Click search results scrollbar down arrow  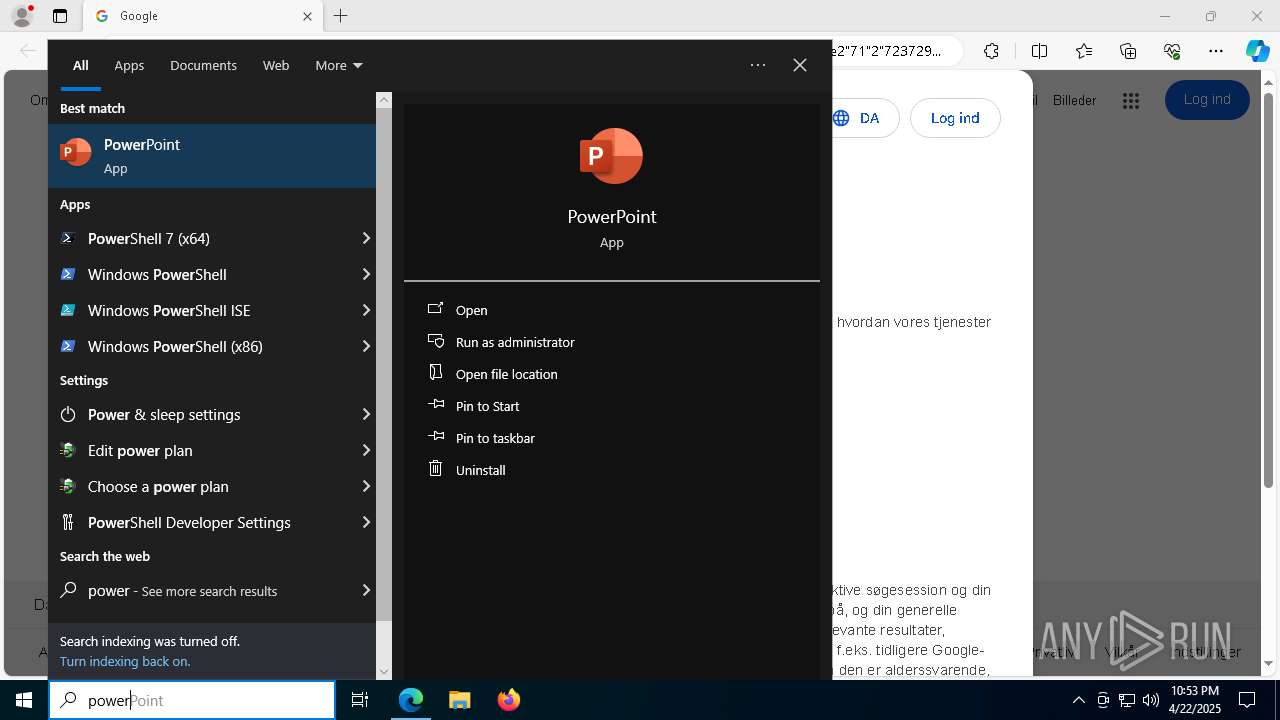[x=384, y=672]
